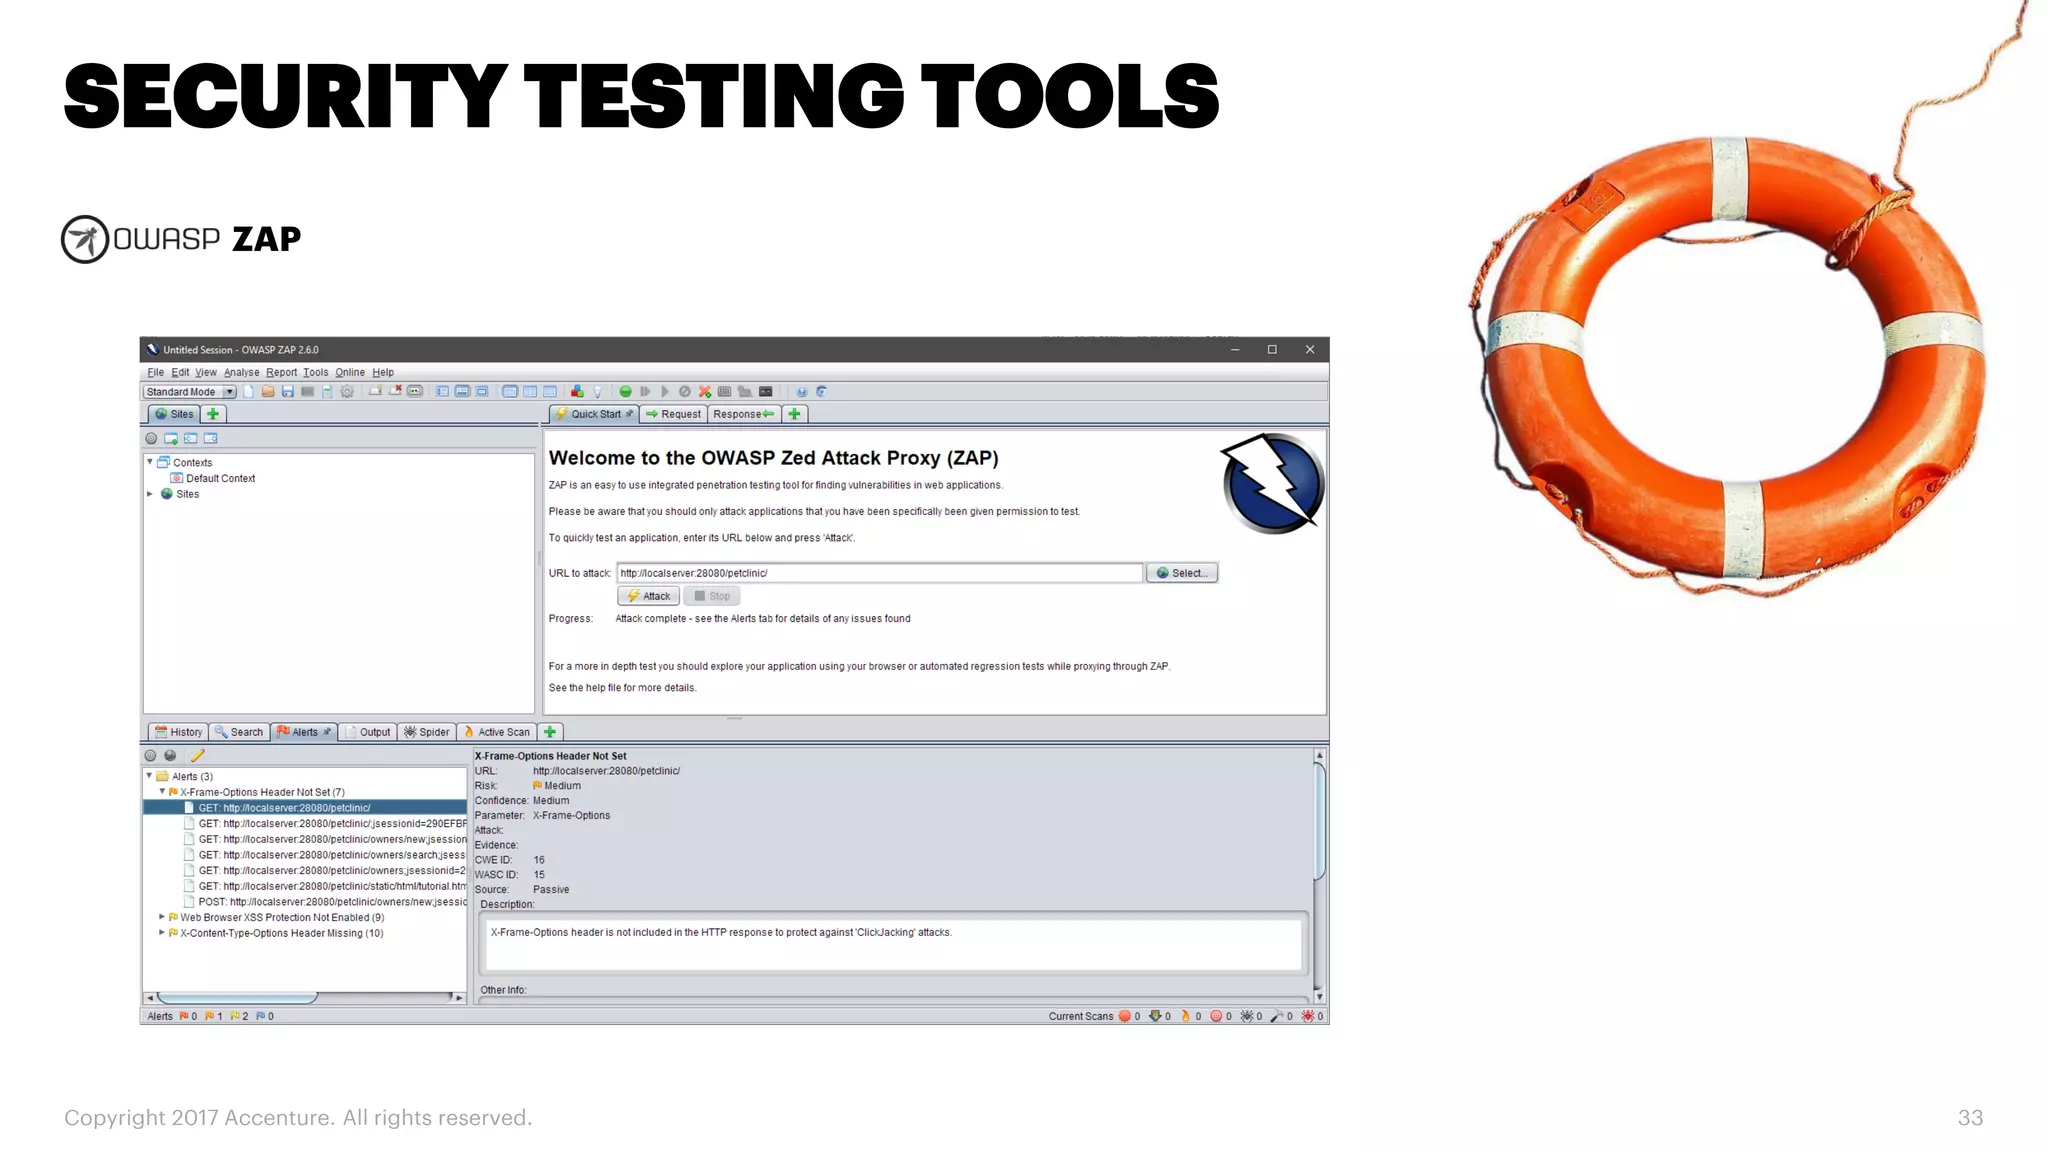
Task: Switch to the Spider tab
Action: point(427,732)
